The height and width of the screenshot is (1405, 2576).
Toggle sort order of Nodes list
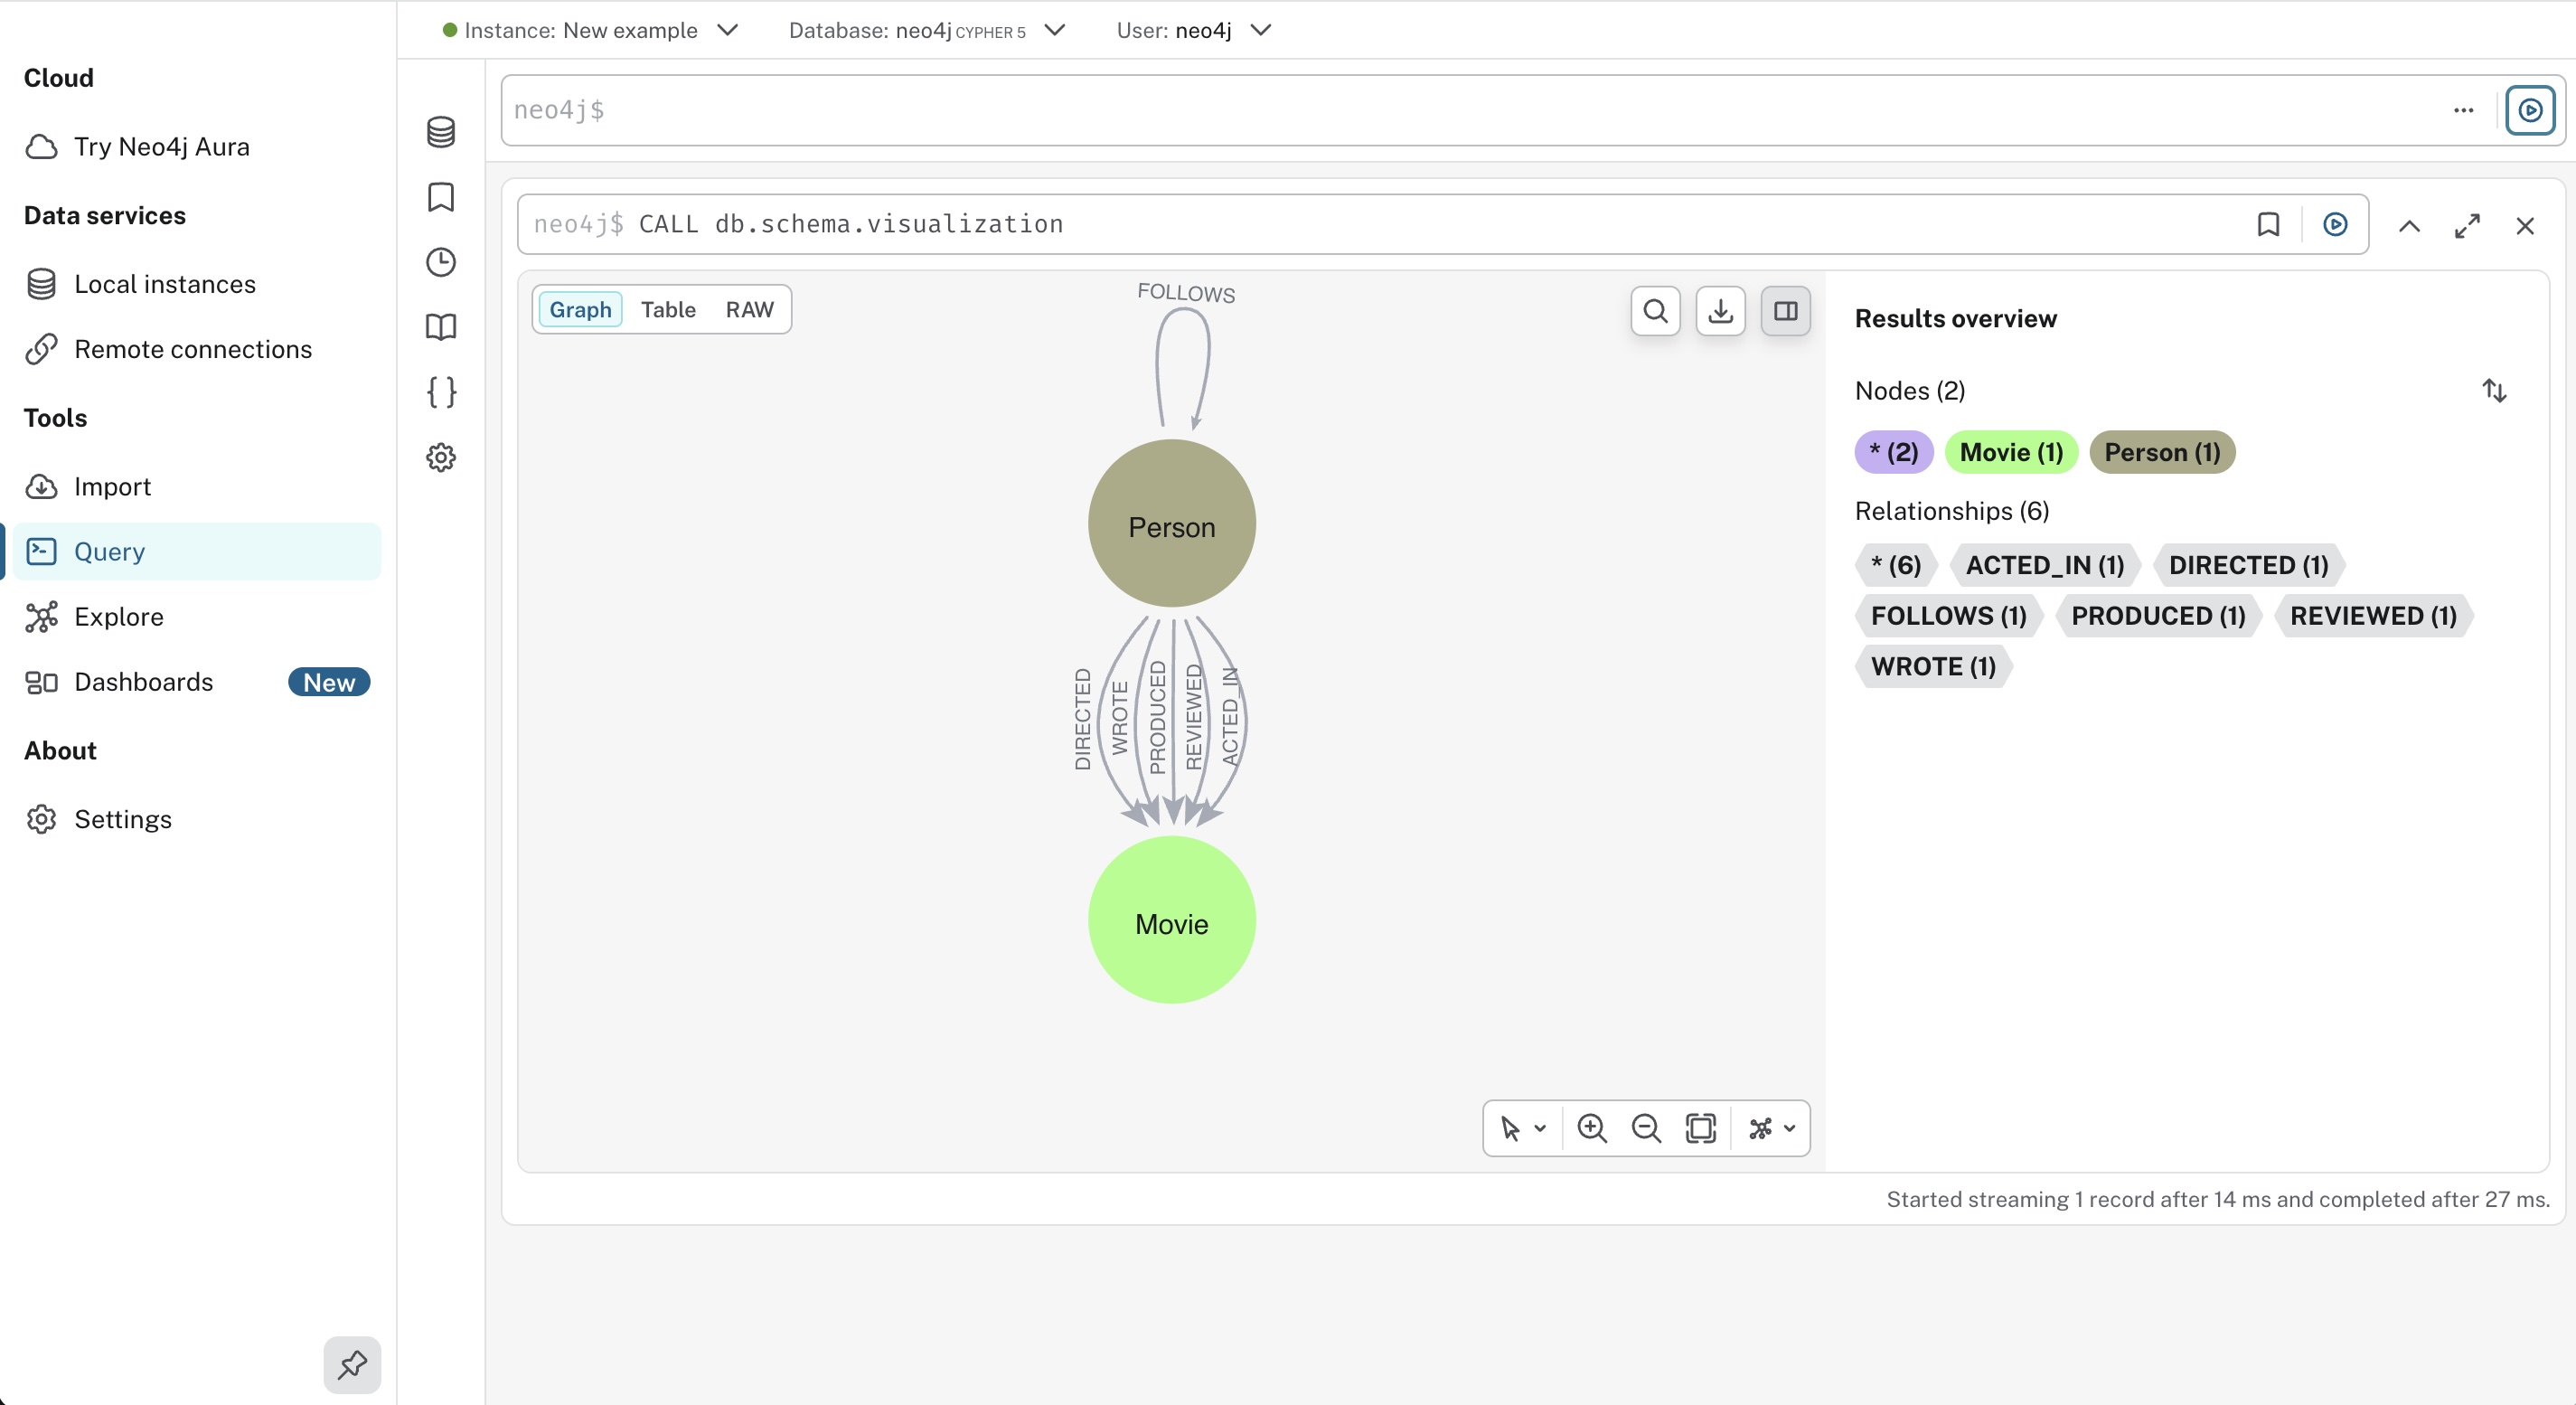(x=2494, y=391)
